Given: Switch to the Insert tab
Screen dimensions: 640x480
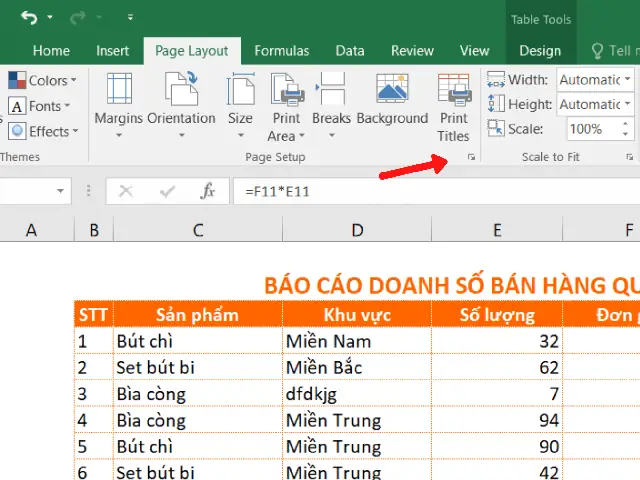Looking at the screenshot, I should click(x=112, y=51).
